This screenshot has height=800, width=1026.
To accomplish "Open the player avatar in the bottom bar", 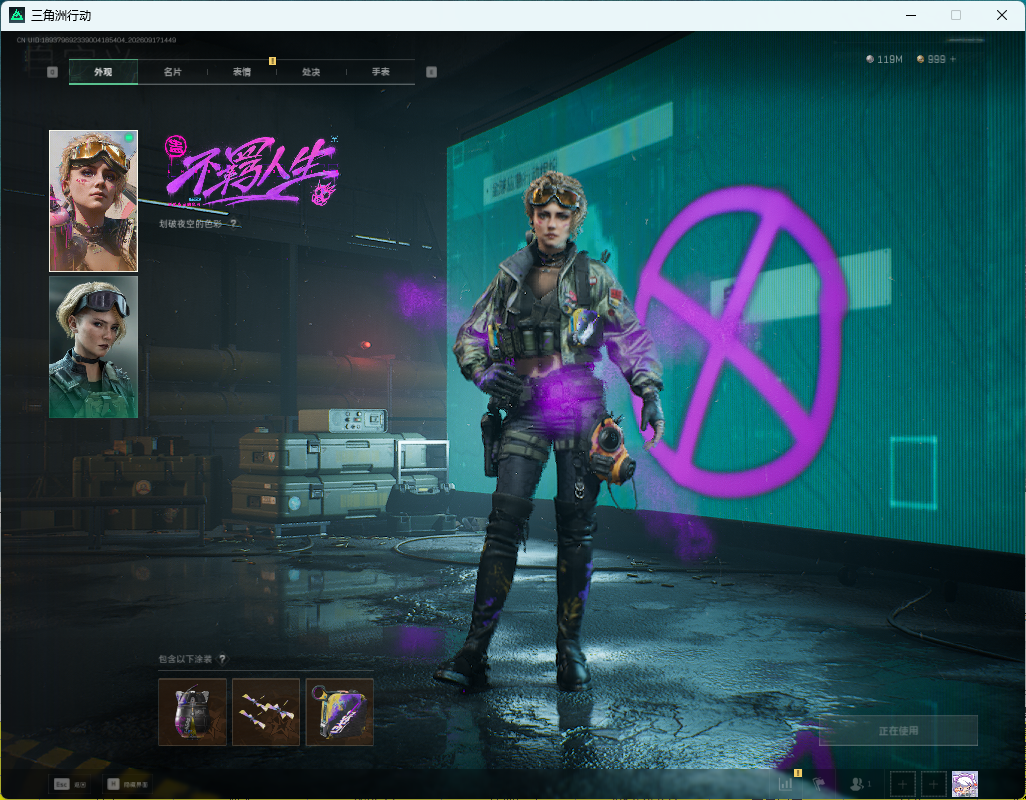I will 964,784.
